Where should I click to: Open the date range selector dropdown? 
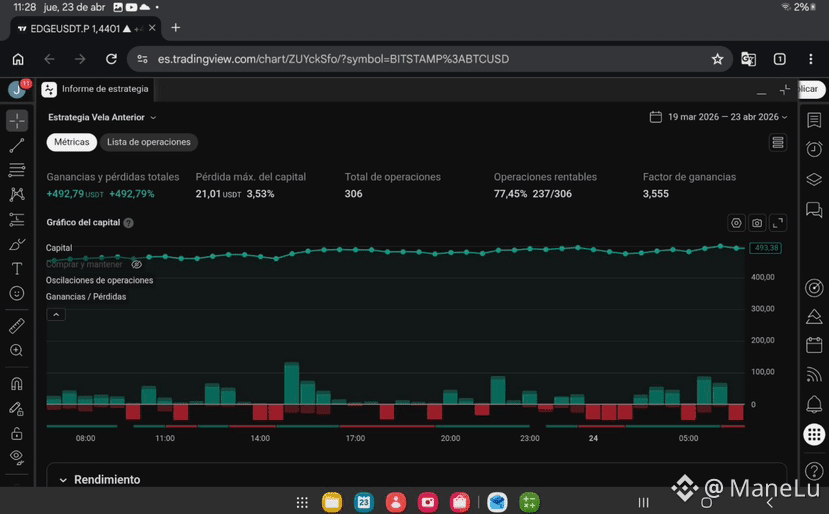[719, 117]
